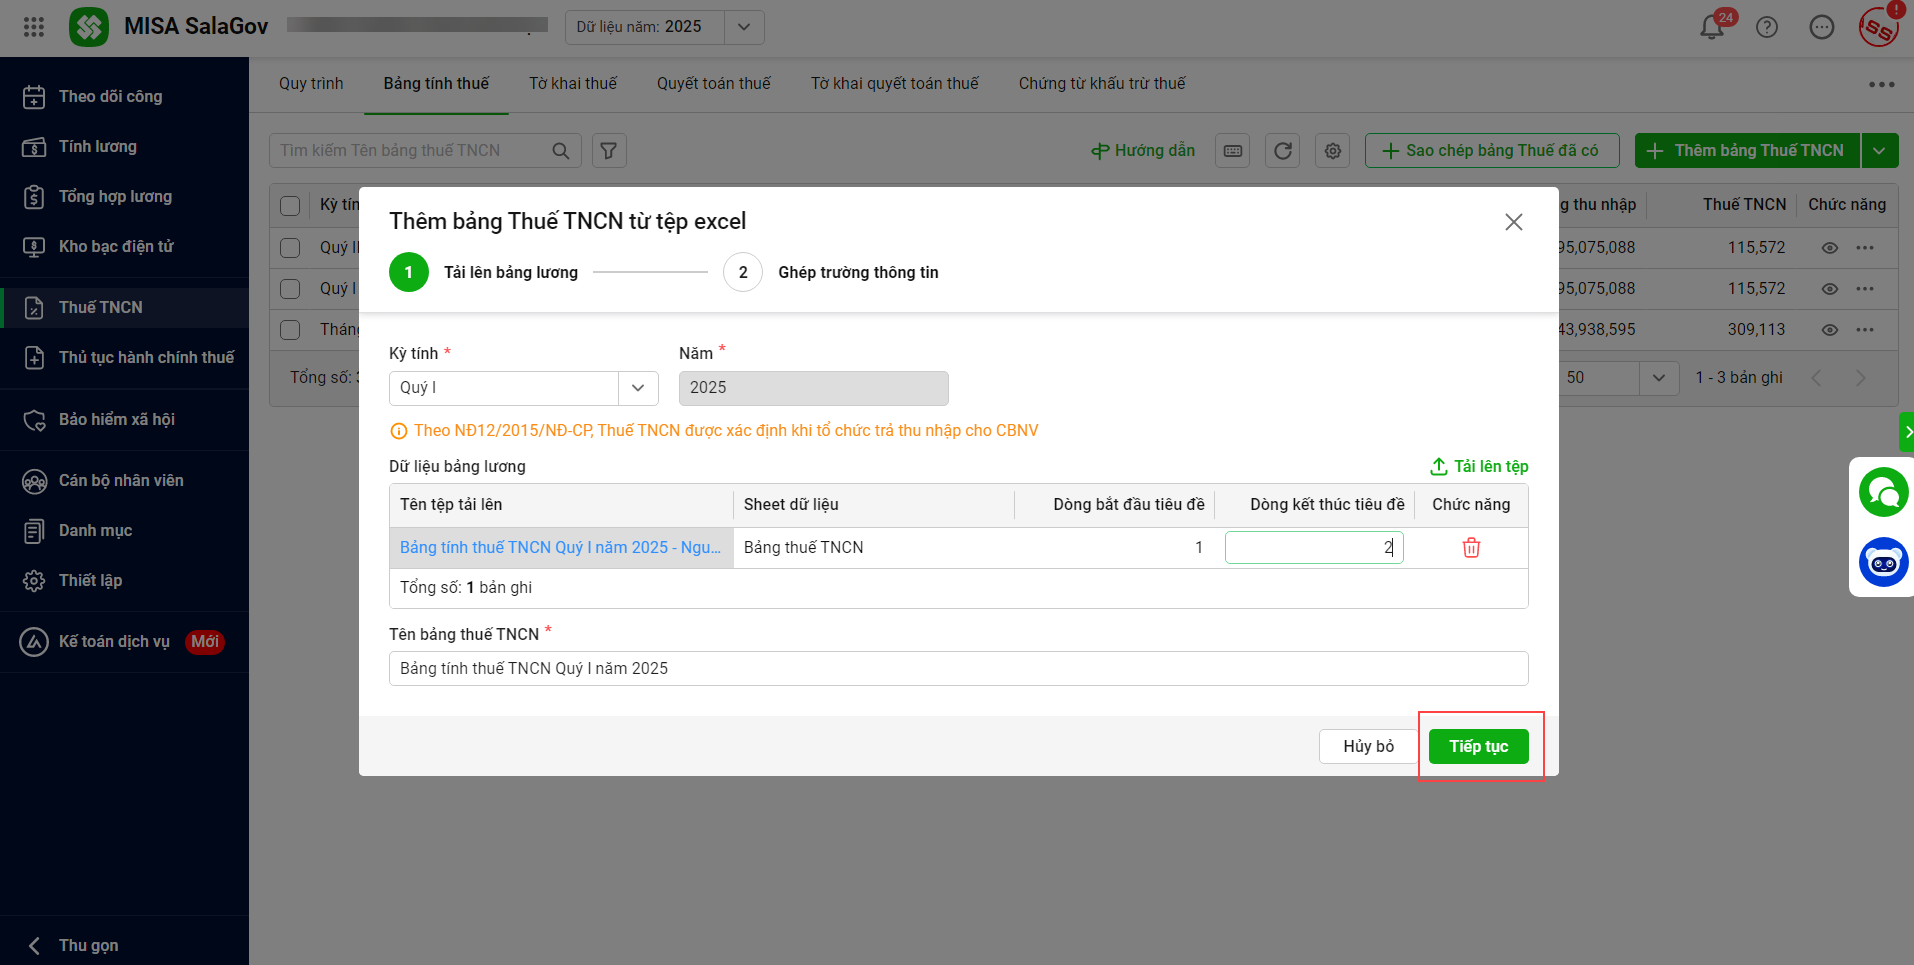Click the Tên bảng thuế TNCN field
The width and height of the screenshot is (1914, 965).
958,669
